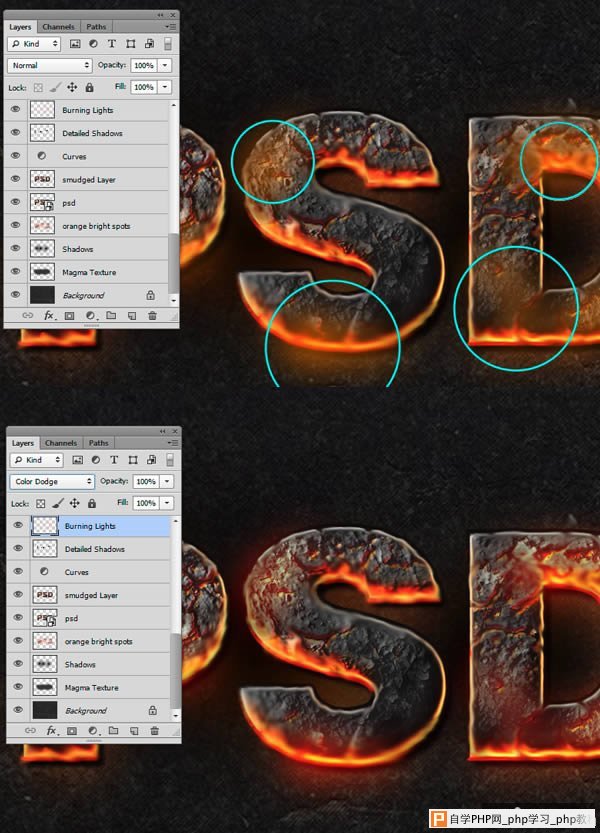600x833 pixels.
Task: Create adjustment layer in the Normal-mode panel
Action: [x=90, y=316]
